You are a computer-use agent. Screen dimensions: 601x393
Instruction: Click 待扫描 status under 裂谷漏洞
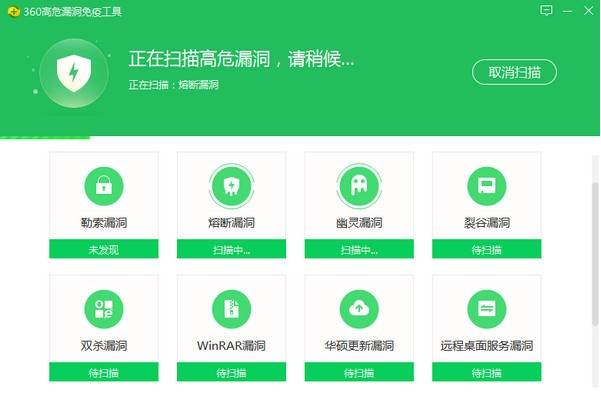[486, 249]
